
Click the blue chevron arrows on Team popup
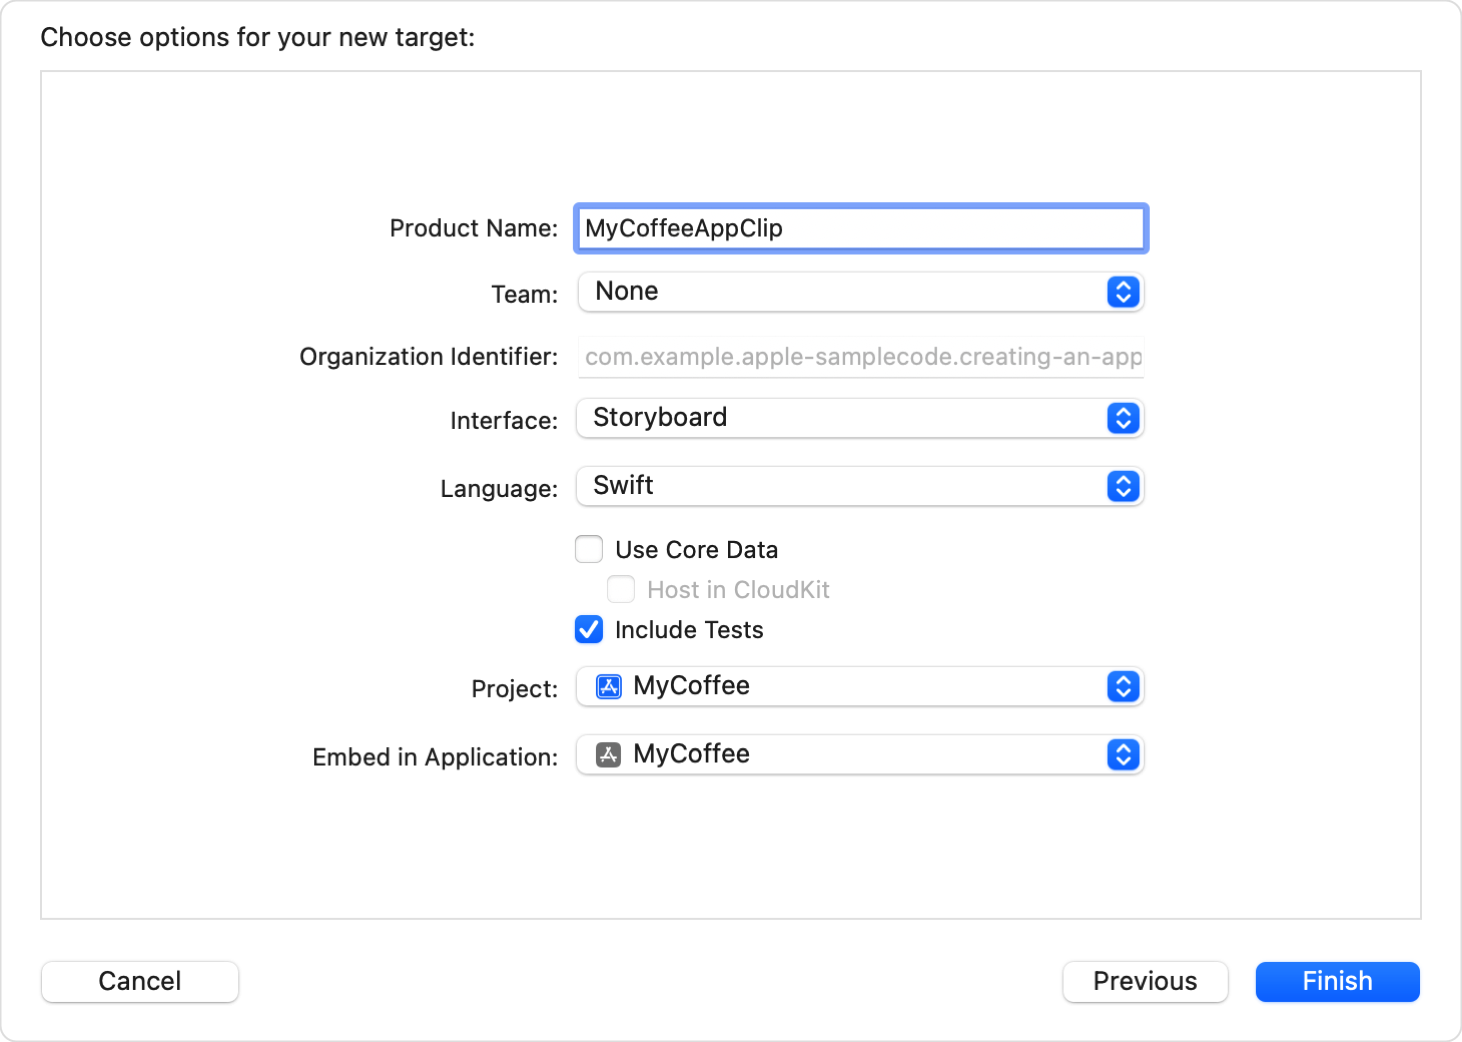(x=1123, y=292)
